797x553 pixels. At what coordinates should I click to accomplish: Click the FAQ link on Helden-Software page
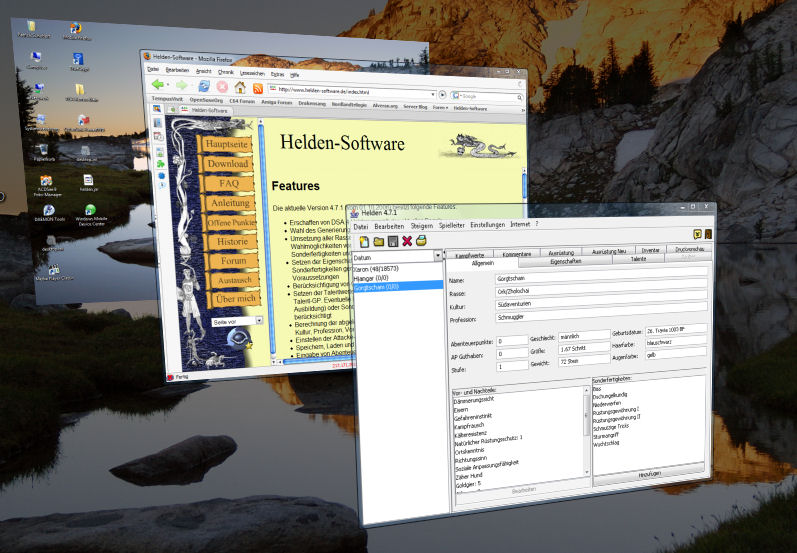coord(229,183)
